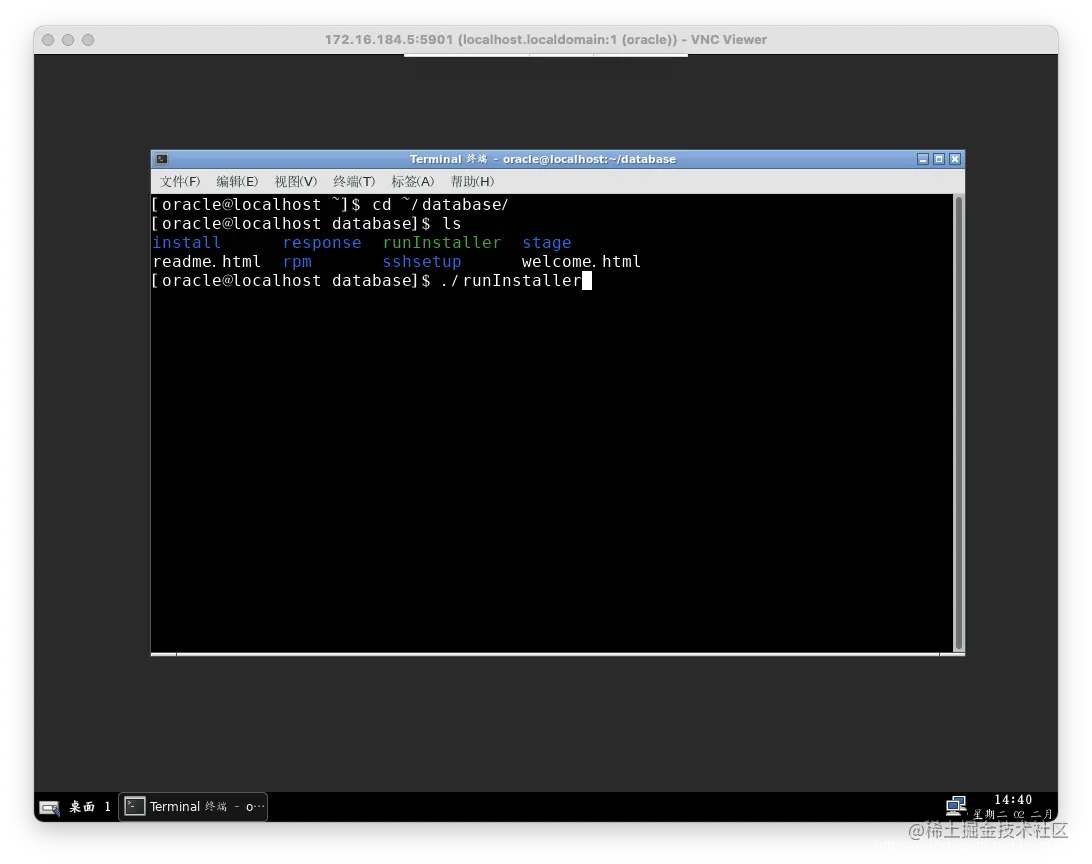Click the terminal window menu icon in titlebar
This screenshot has height=864, width=1092.
click(162, 159)
